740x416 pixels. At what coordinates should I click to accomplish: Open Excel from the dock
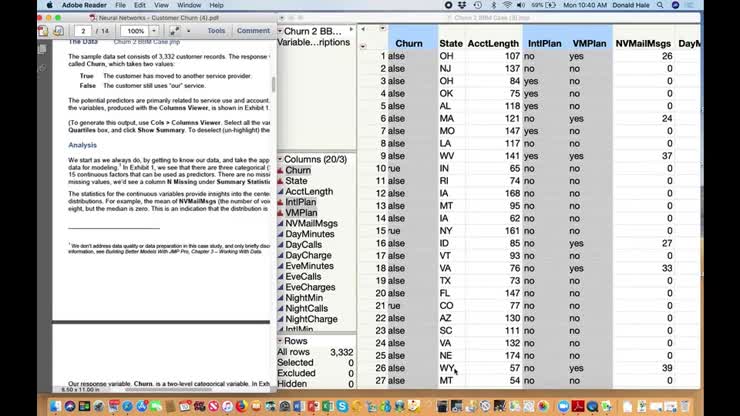pos(328,406)
